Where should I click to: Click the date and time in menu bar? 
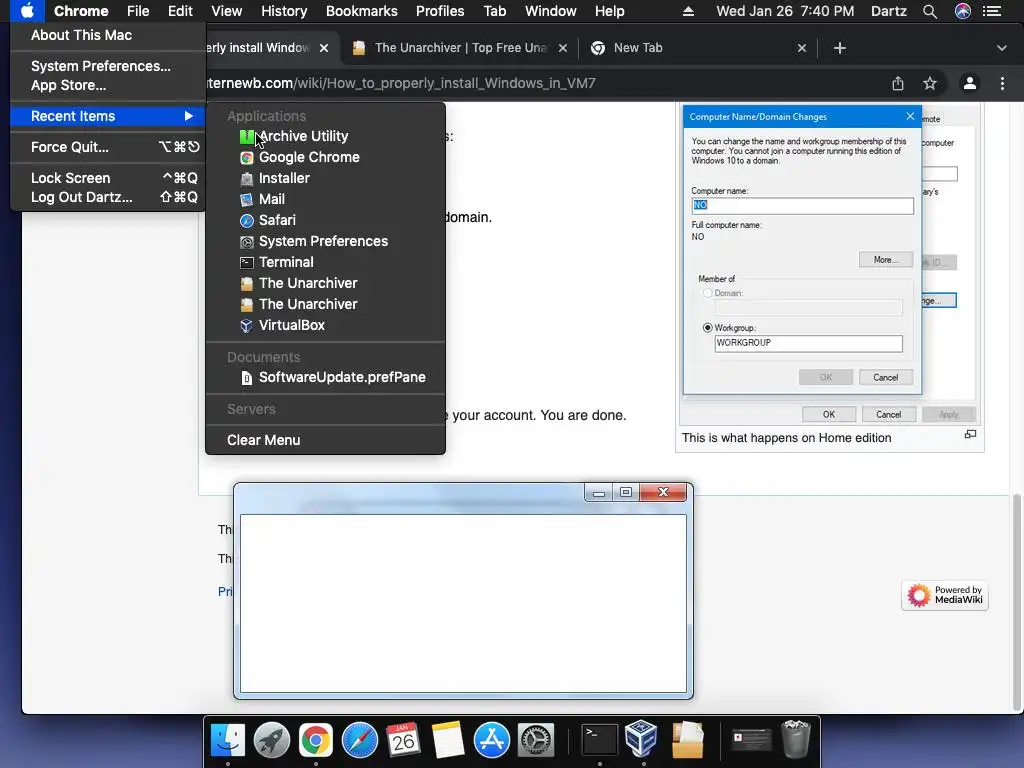(x=785, y=11)
